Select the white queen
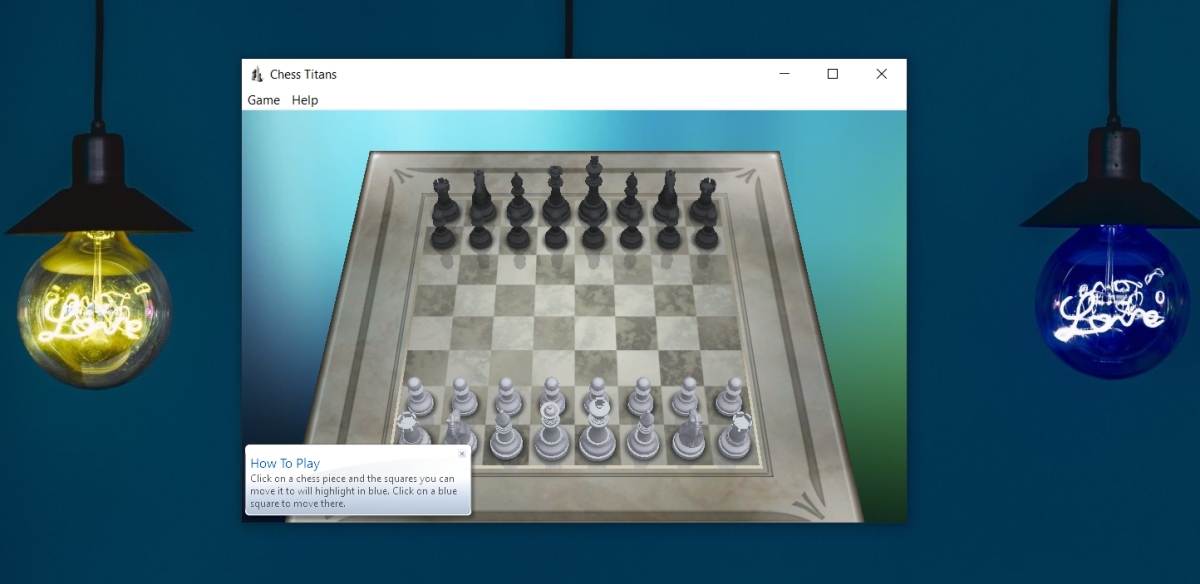The image size is (1200, 584). (550, 431)
